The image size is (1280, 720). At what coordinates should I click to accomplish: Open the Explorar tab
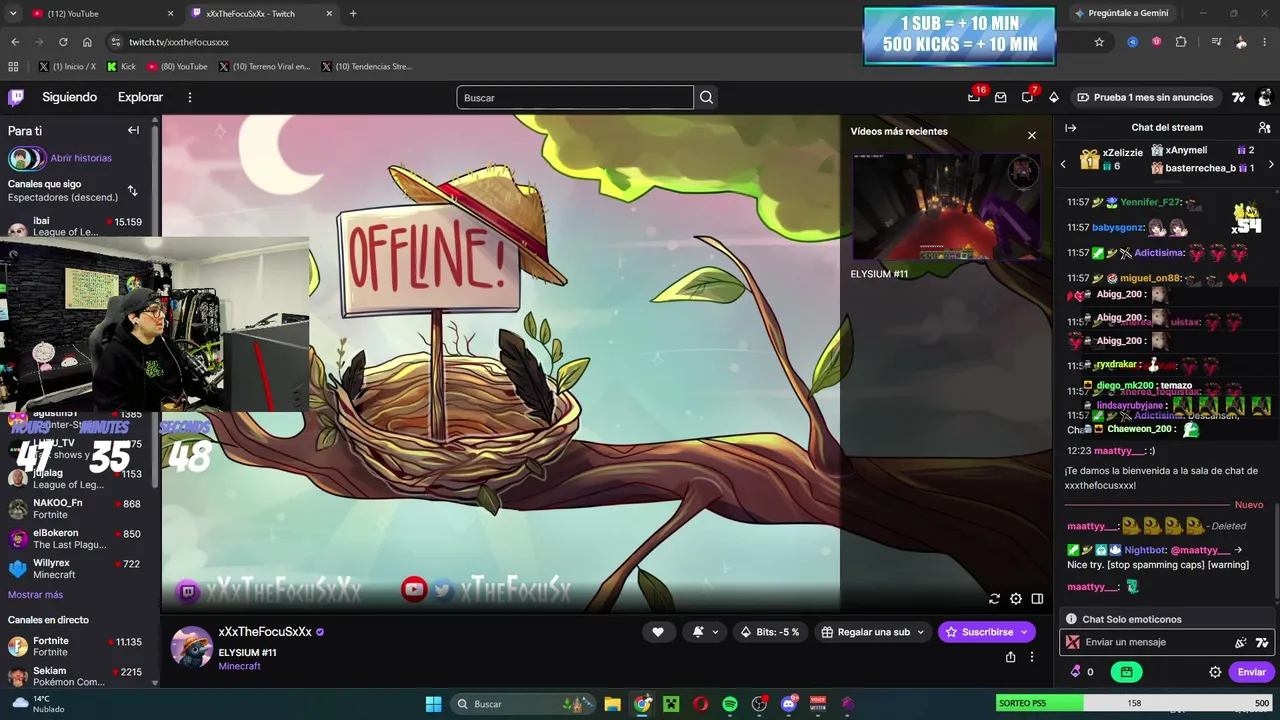140,97
